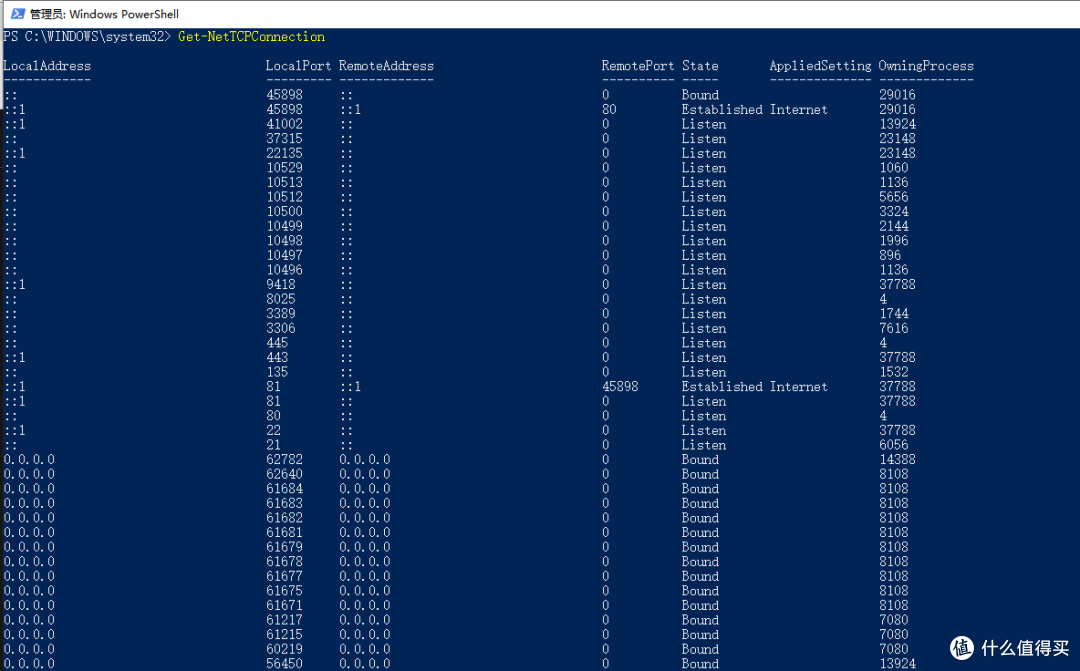Click the LocalPort column header
Screen dimensions: 1080x671
pyautogui.click(x=298, y=66)
